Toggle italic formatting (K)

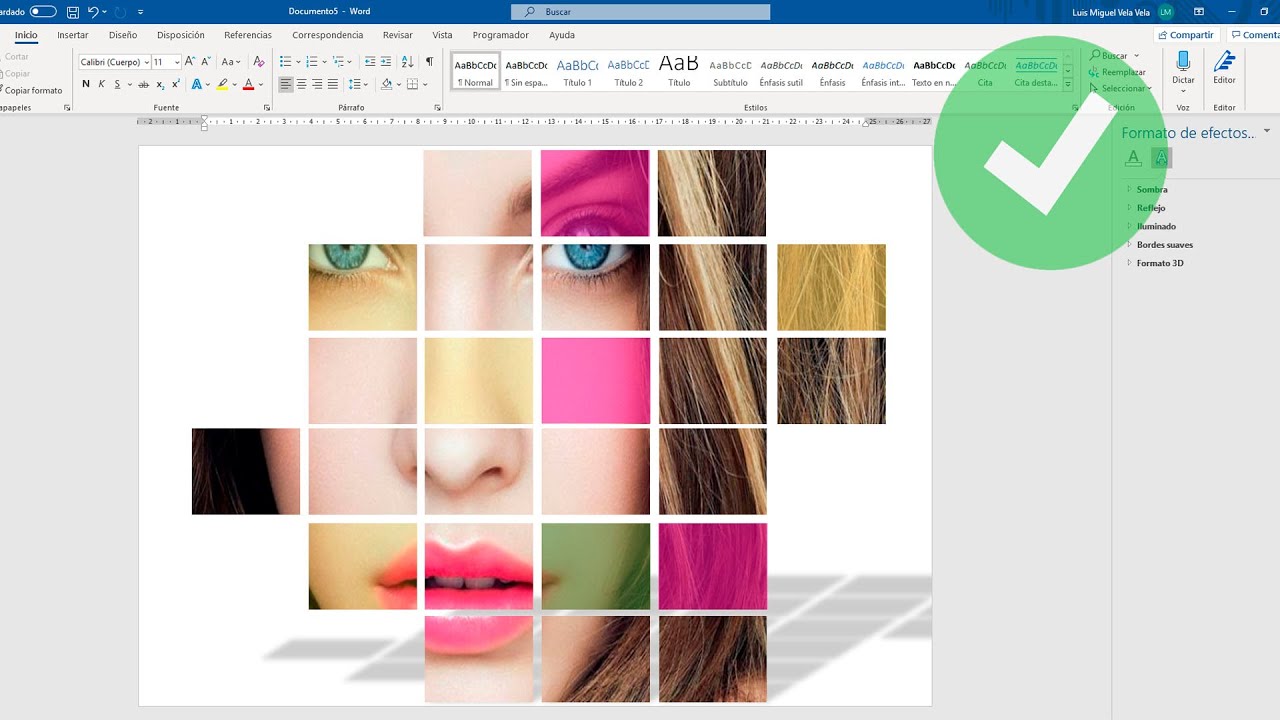(101, 84)
